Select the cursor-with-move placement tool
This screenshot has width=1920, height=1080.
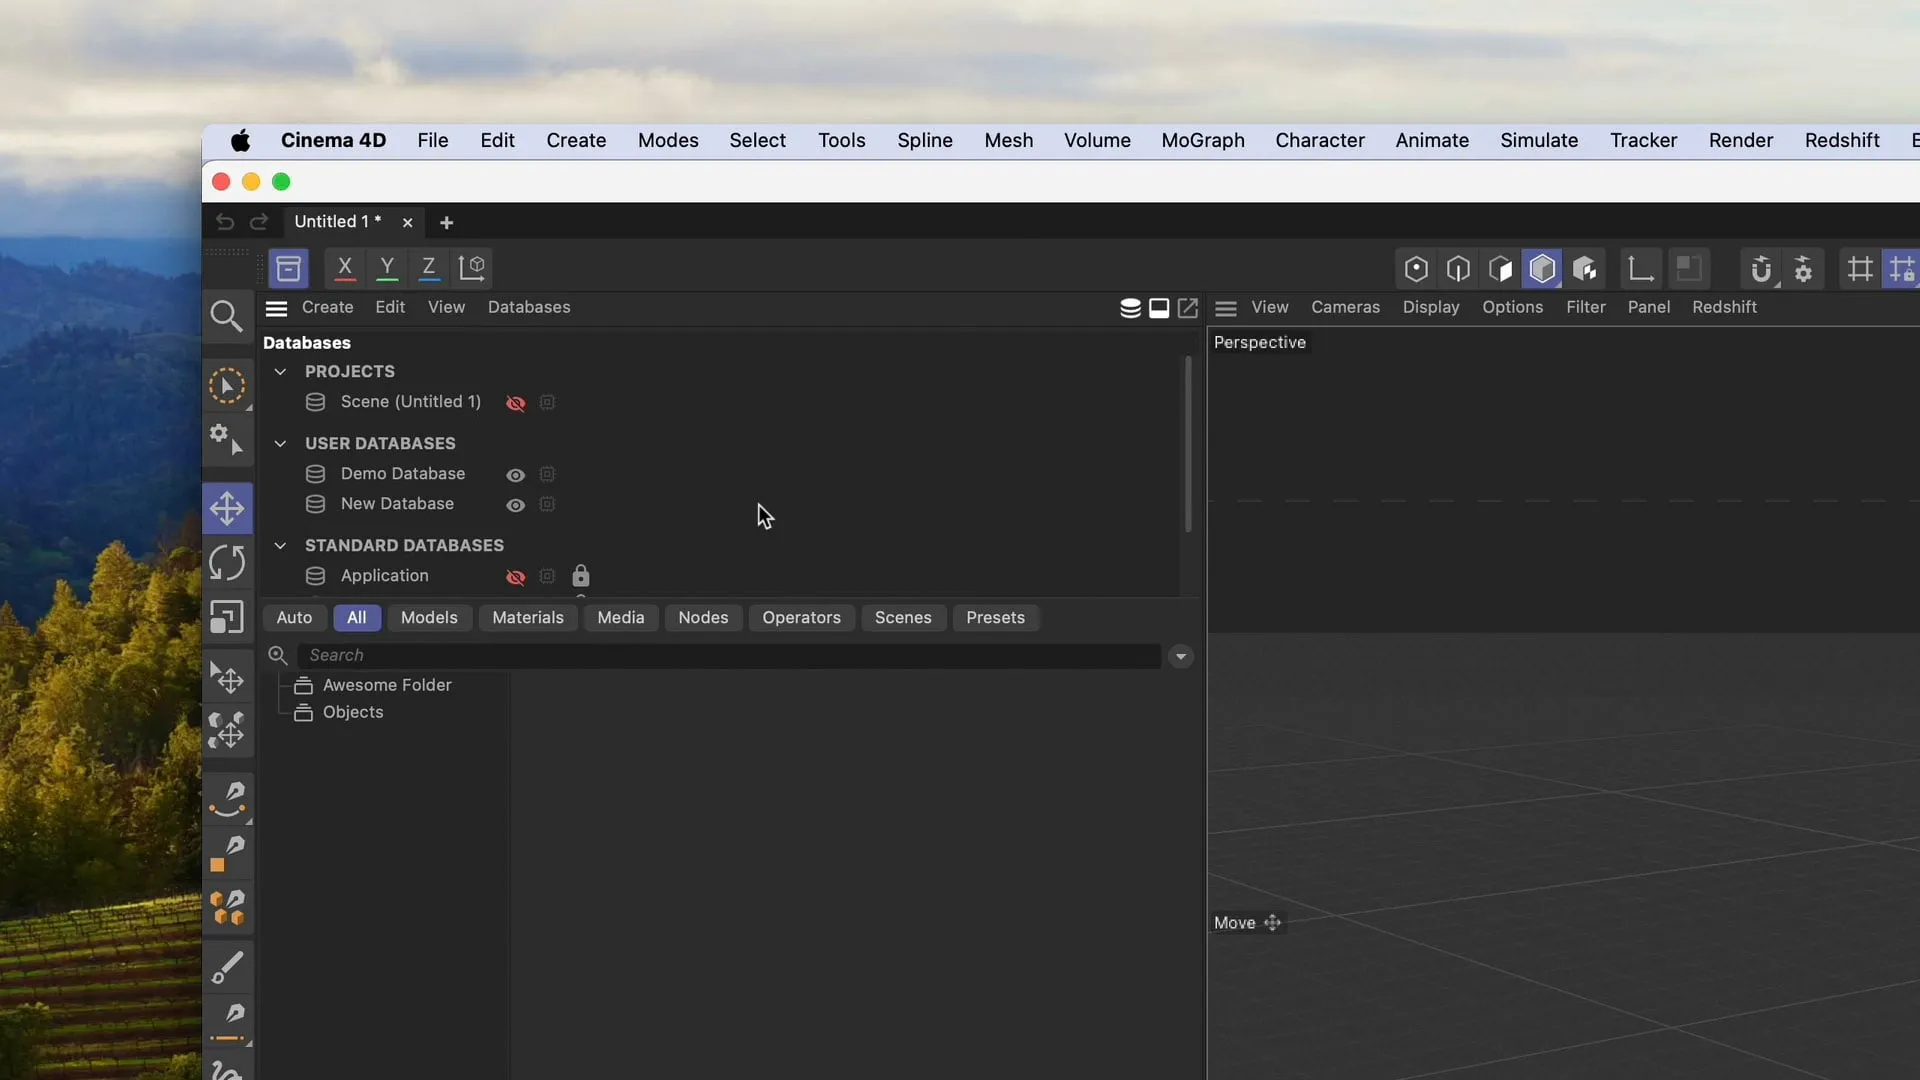tap(227, 678)
